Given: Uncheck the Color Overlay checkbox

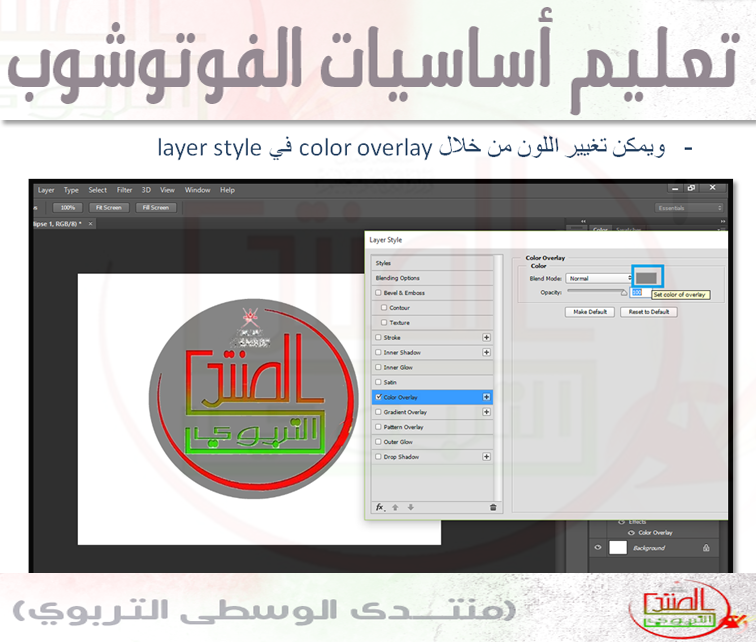Looking at the screenshot, I should (x=378, y=397).
